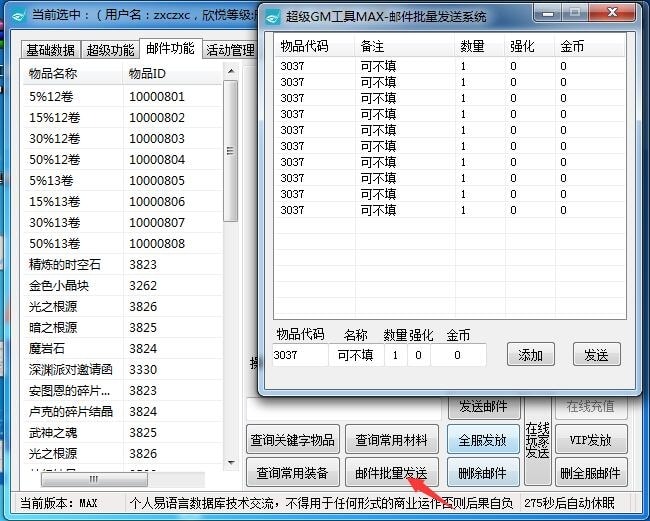This screenshot has height=521, width=650.
Task: Select the 活动管理 tab
Action: pos(229,50)
